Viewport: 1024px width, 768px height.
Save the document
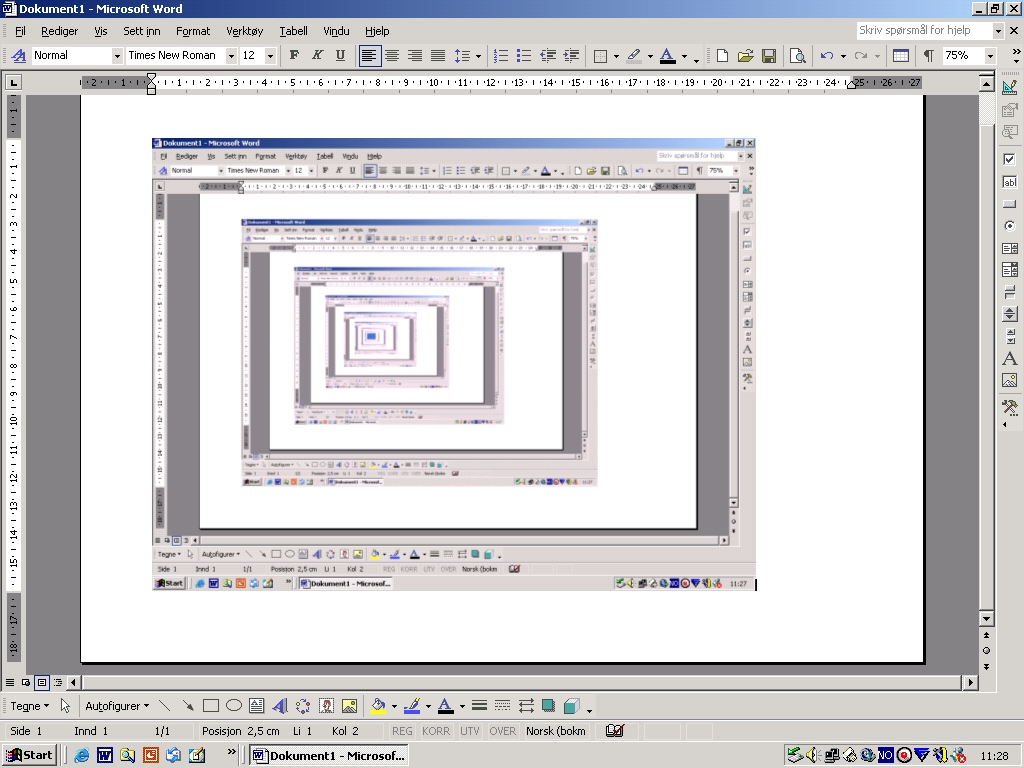click(769, 56)
